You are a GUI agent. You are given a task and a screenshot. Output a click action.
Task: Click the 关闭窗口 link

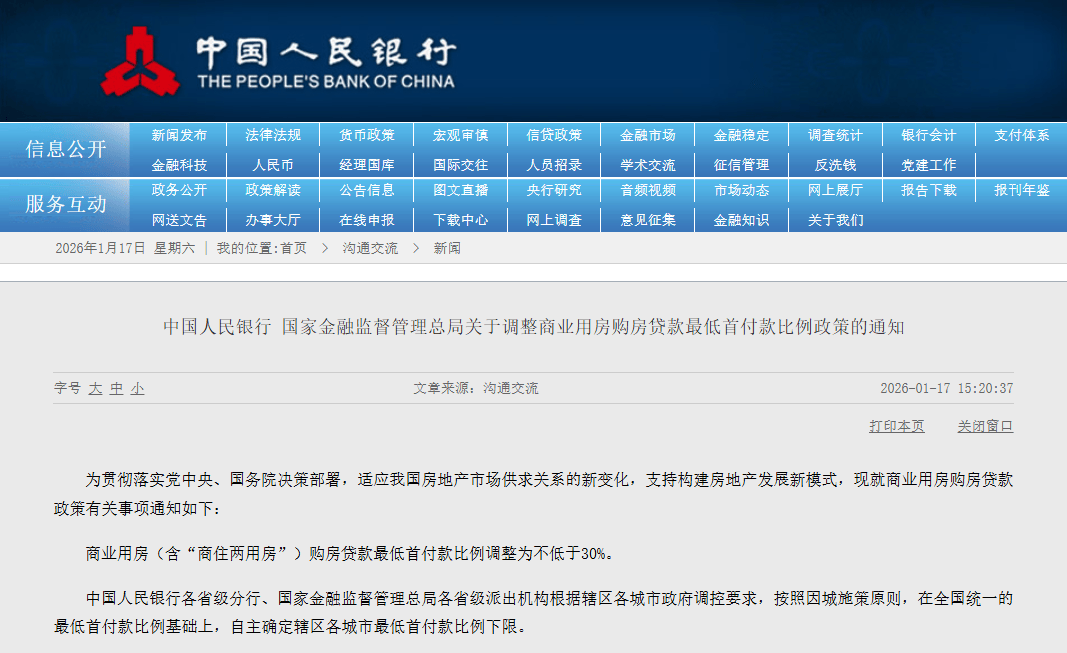click(984, 426)
